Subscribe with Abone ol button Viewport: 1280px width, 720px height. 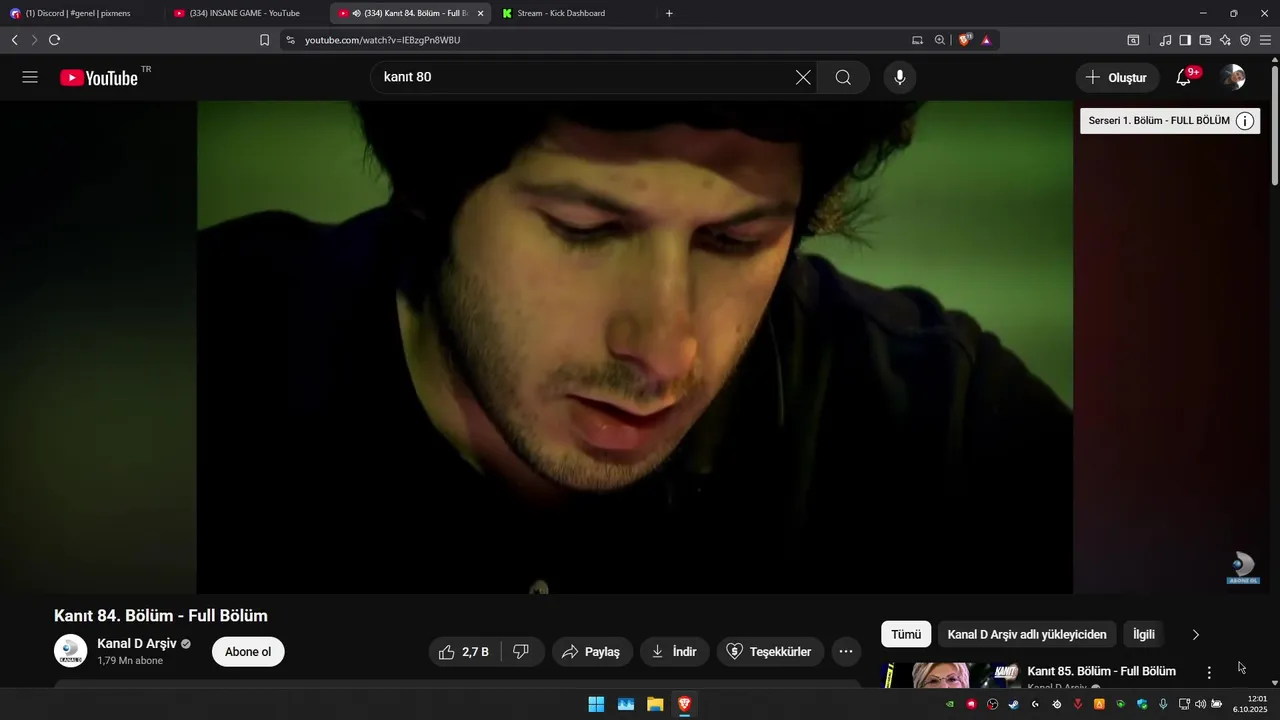248,652
